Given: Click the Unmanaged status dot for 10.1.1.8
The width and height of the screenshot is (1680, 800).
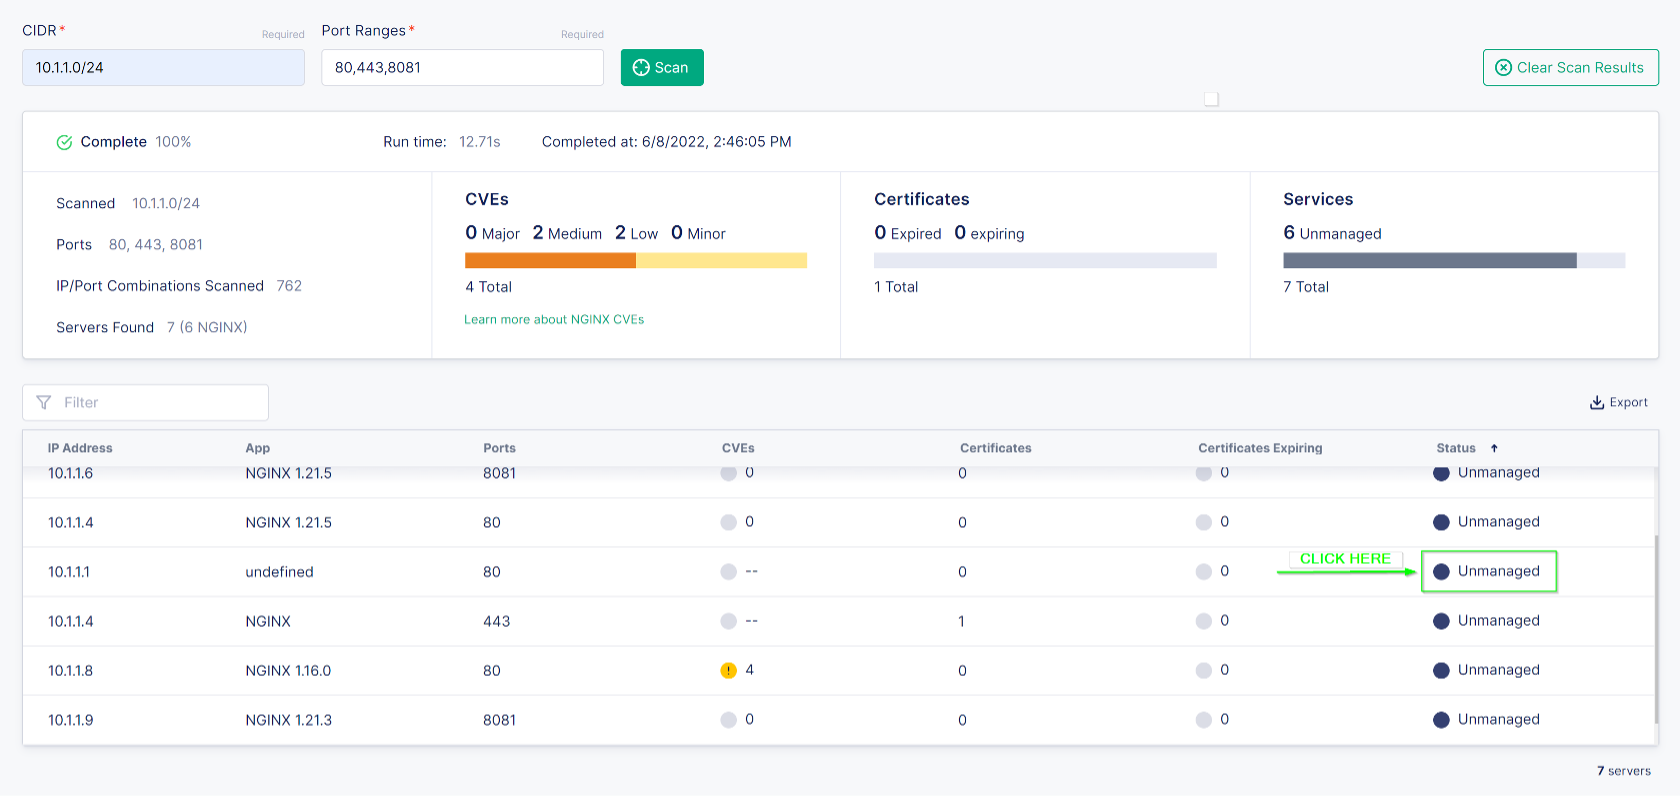Looking at the screenshot, I should [x=1441, y=670].
